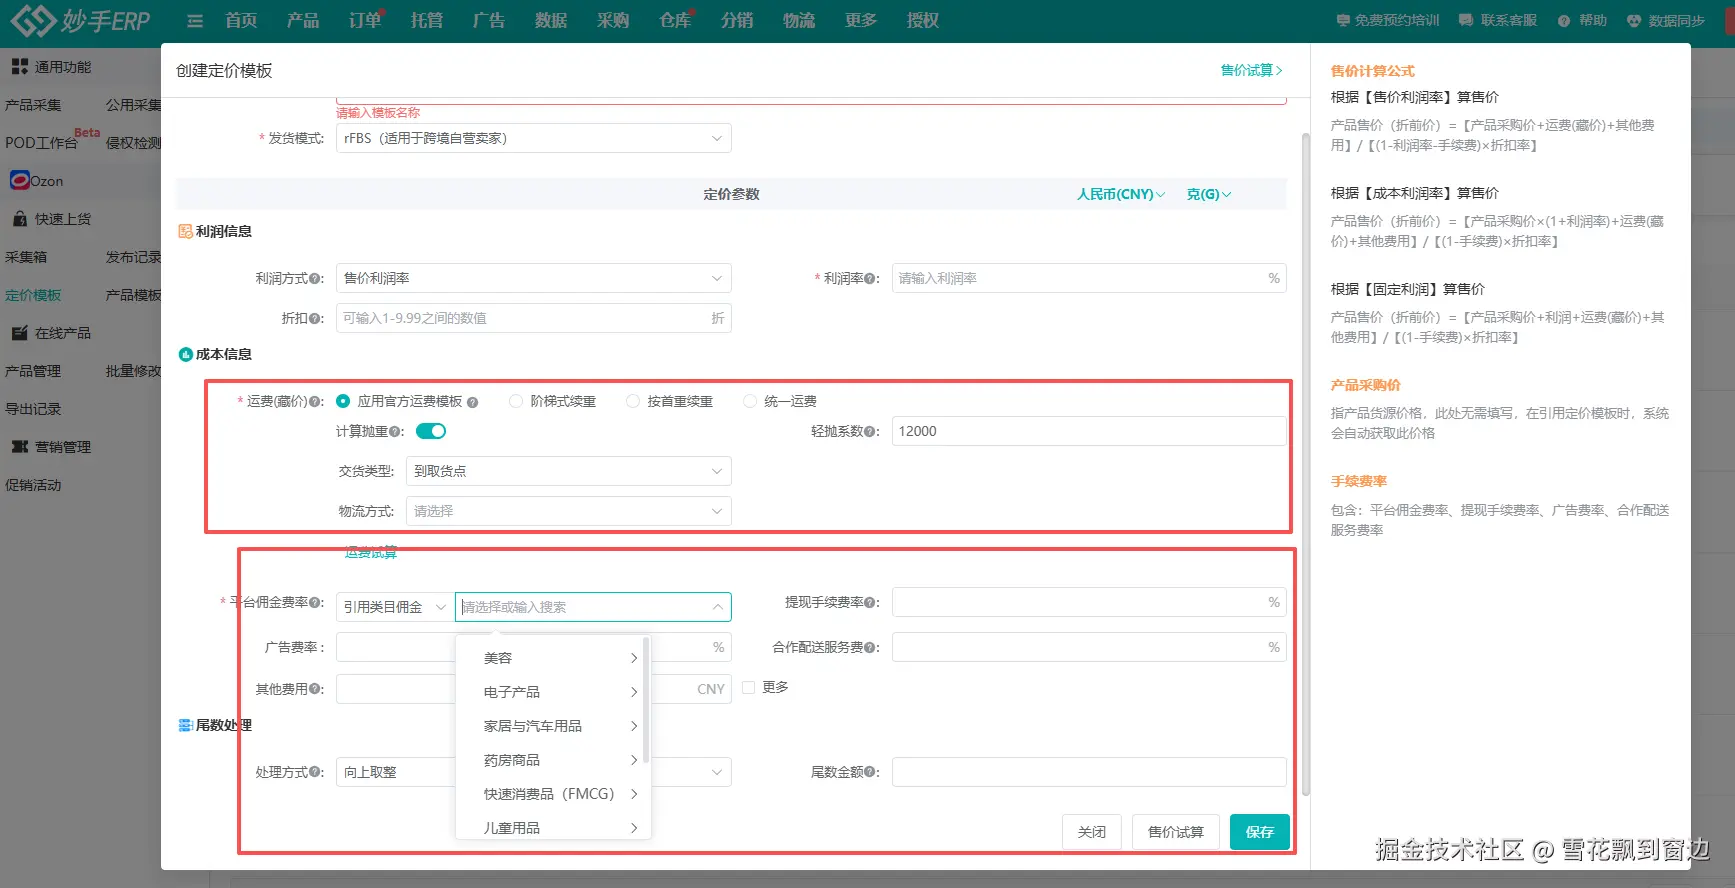Click the 通用功能 grid icon
1735x888 pixels.
tap(20, 67)
